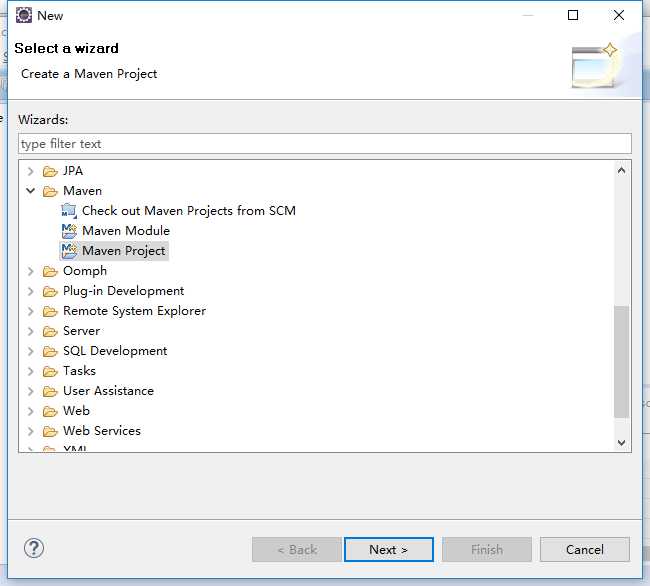Select the Maven Project wizard
The width and height of the screenshot is (650, 586).
point(124,251)
